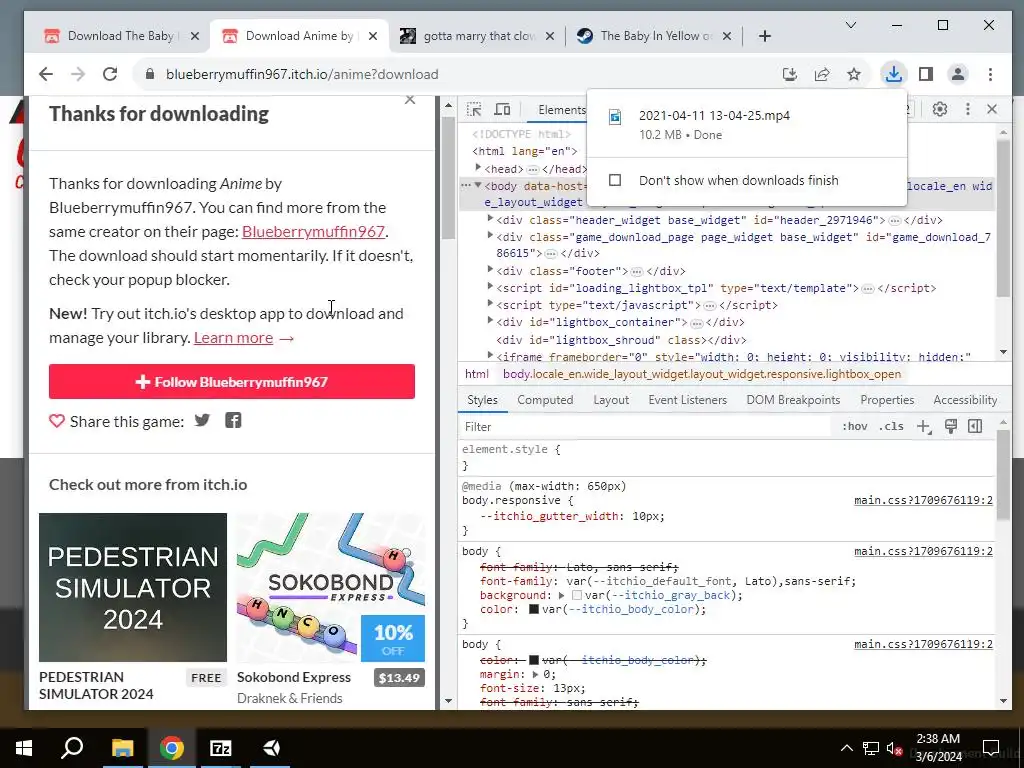Click the new style rule plus icon

(x=923, y=427)
